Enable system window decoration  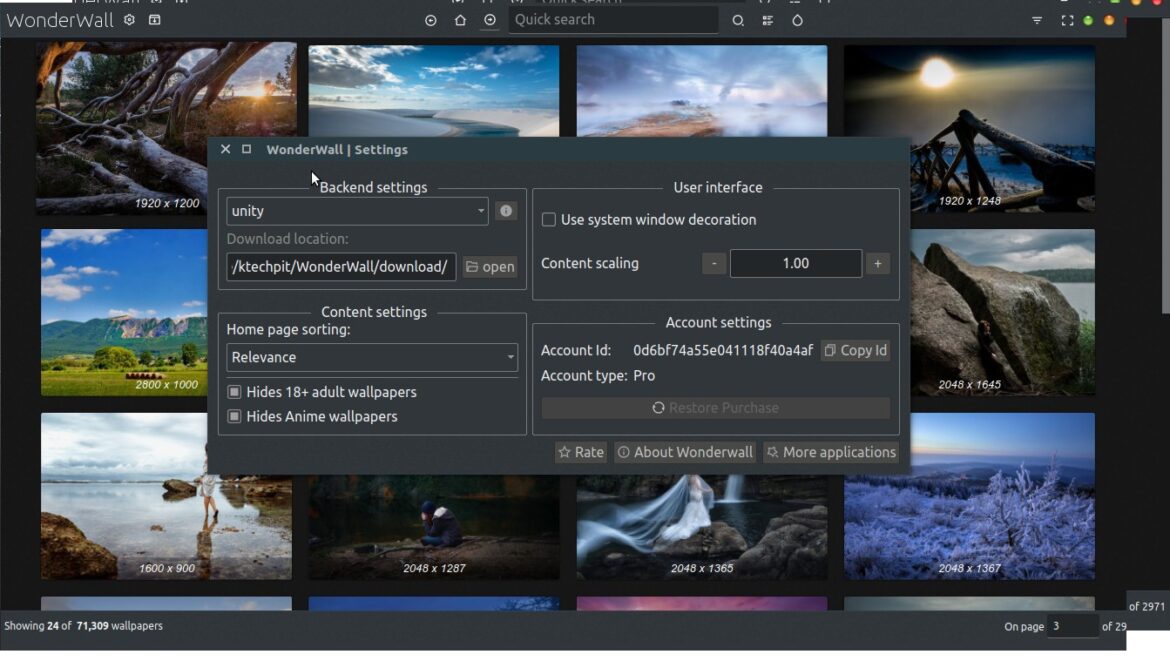pos(548,219)
